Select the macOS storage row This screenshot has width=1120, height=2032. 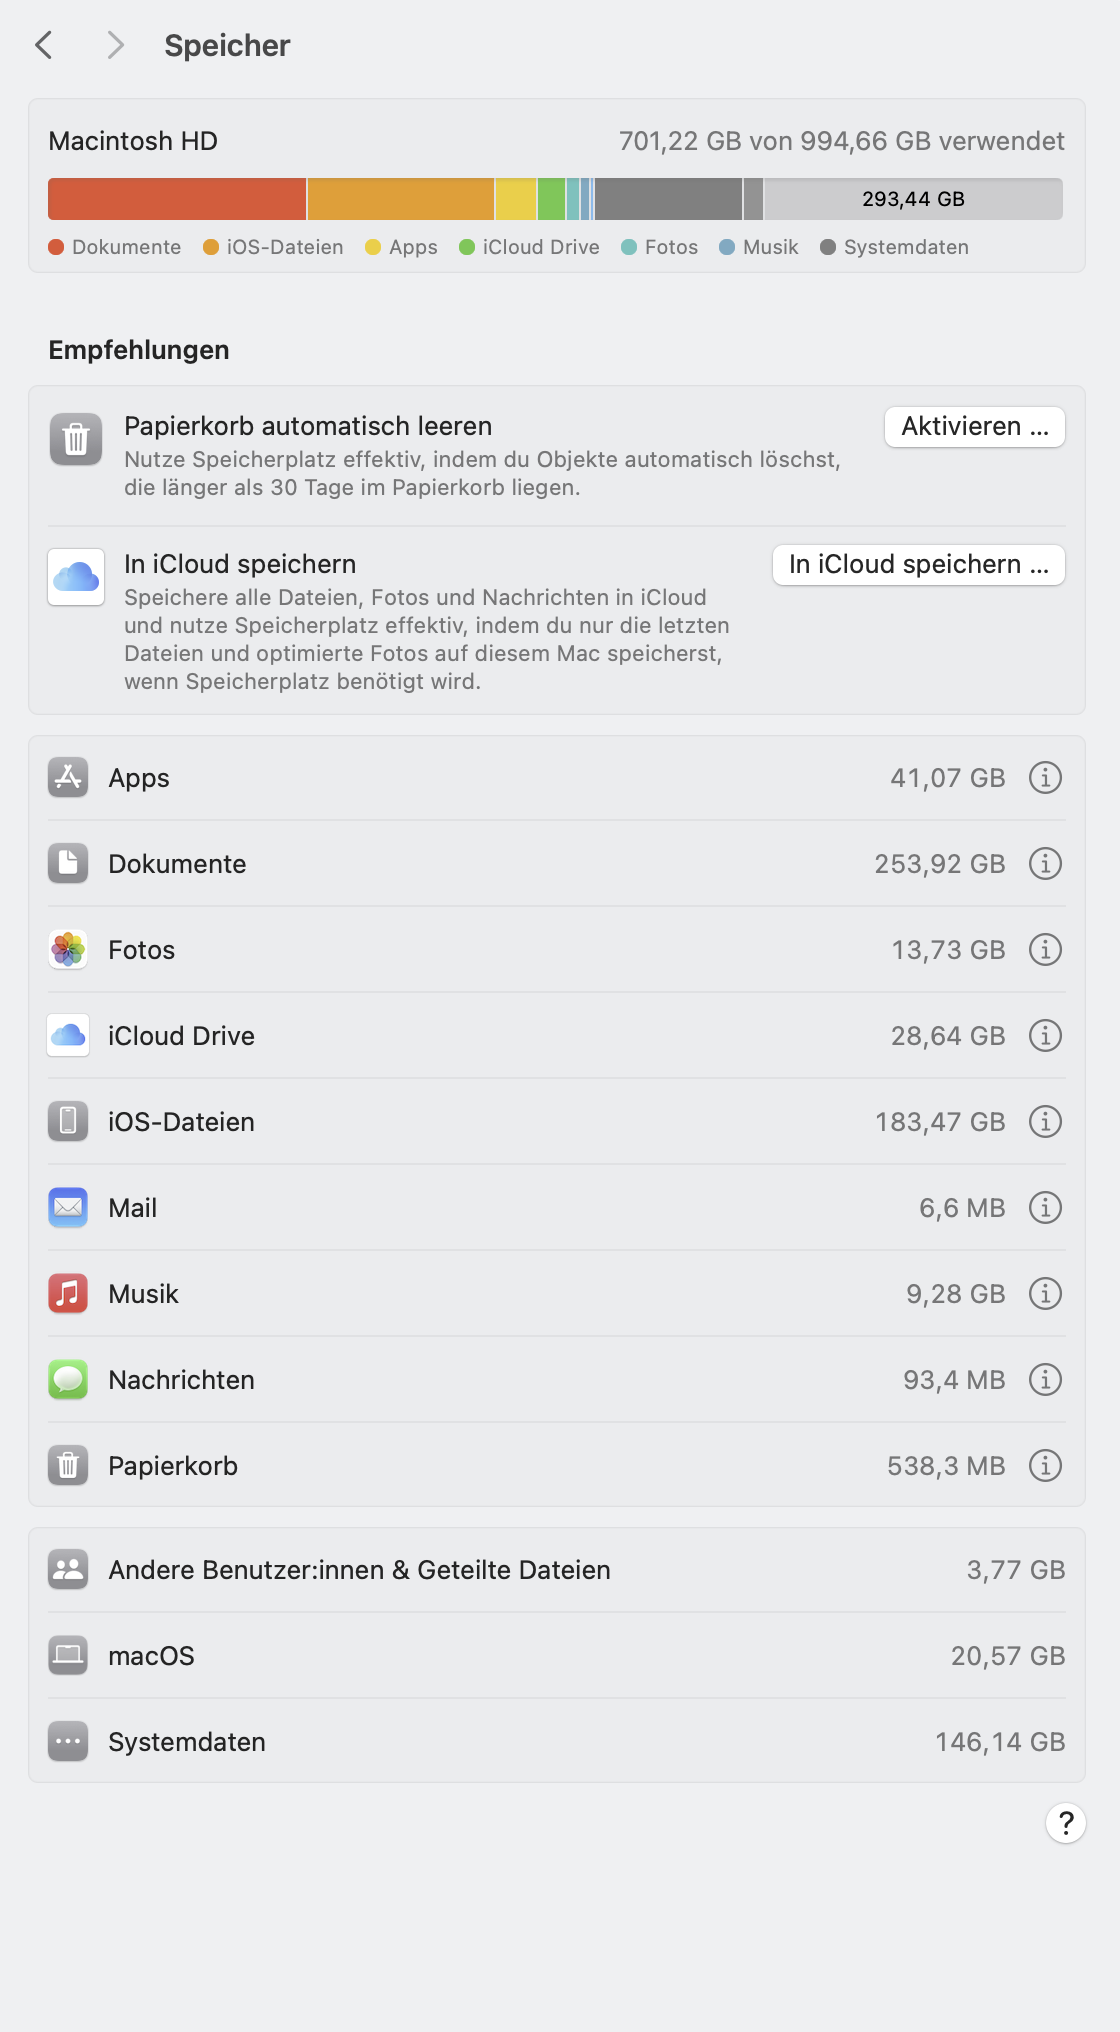tap(557, 1656)
